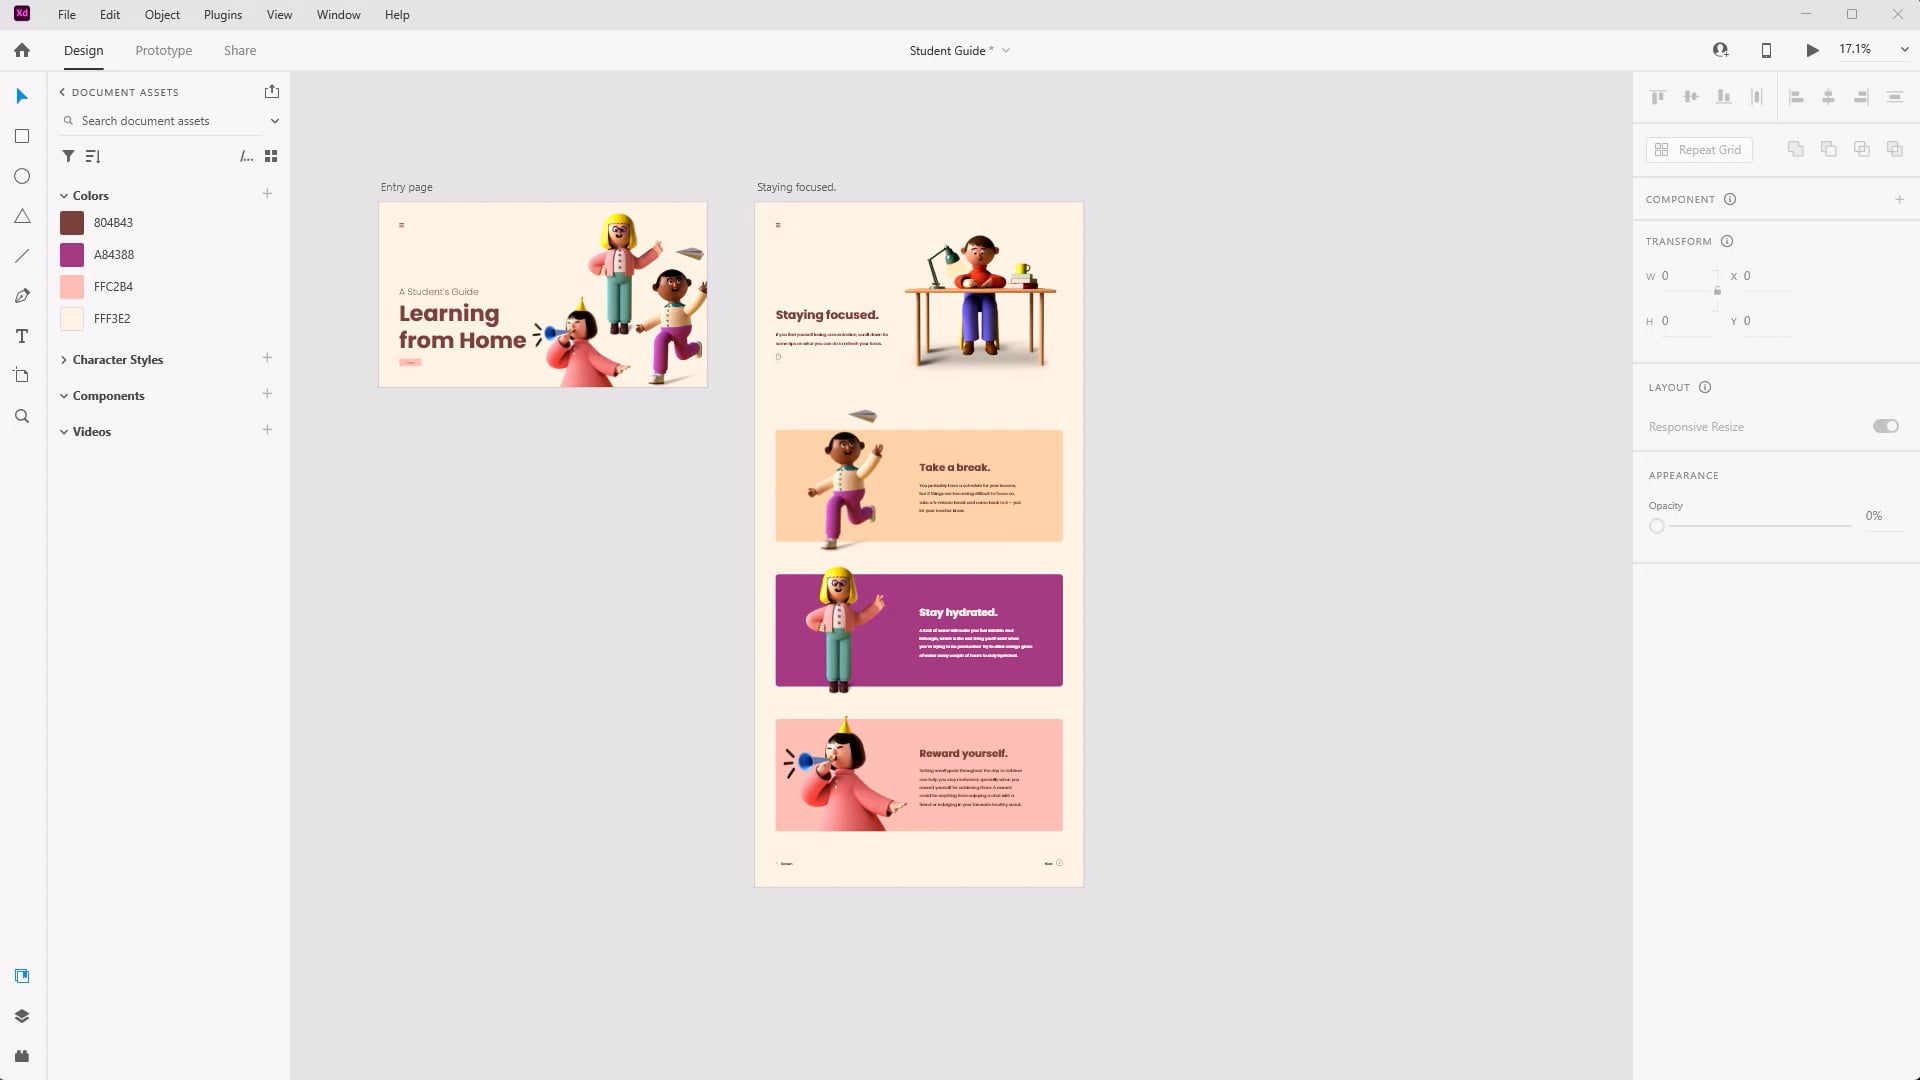
Task: Open the Layers panel icon
Action: tap(22, 1016)
